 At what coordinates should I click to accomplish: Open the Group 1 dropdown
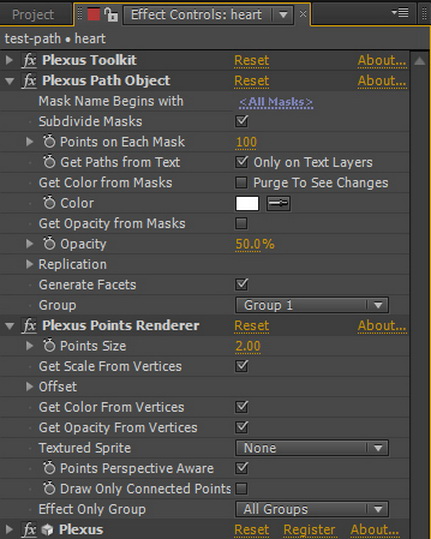(312, 305)
